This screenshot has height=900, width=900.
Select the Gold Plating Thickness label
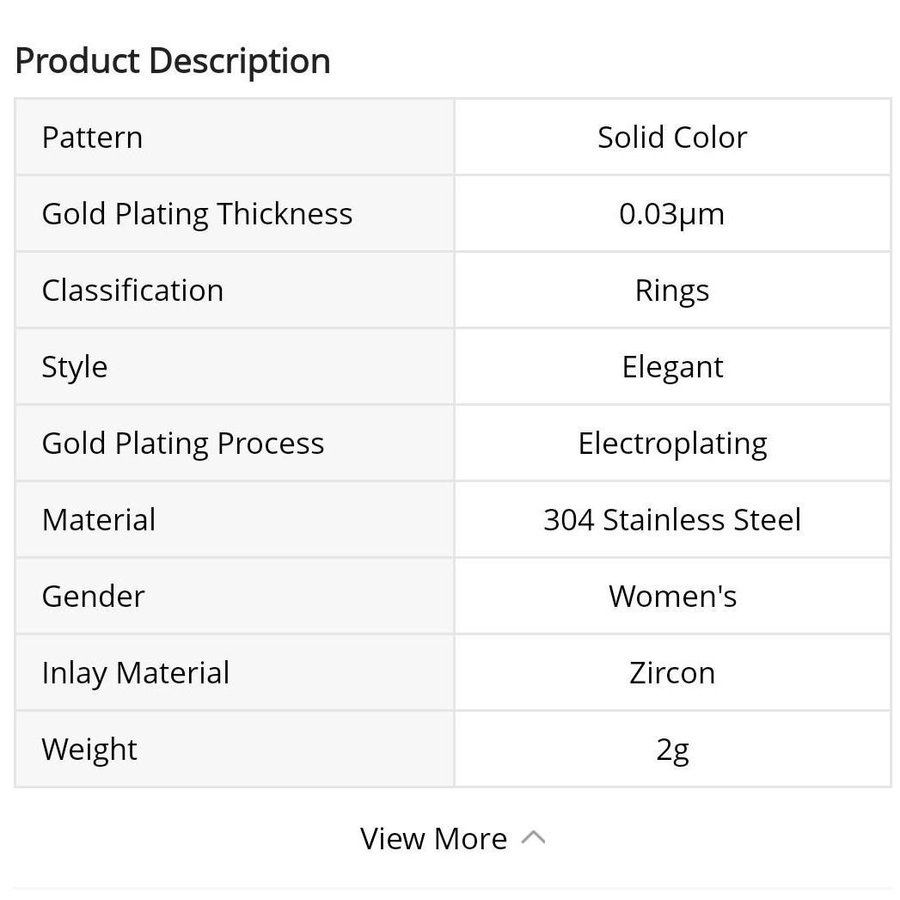click(197, 214)
